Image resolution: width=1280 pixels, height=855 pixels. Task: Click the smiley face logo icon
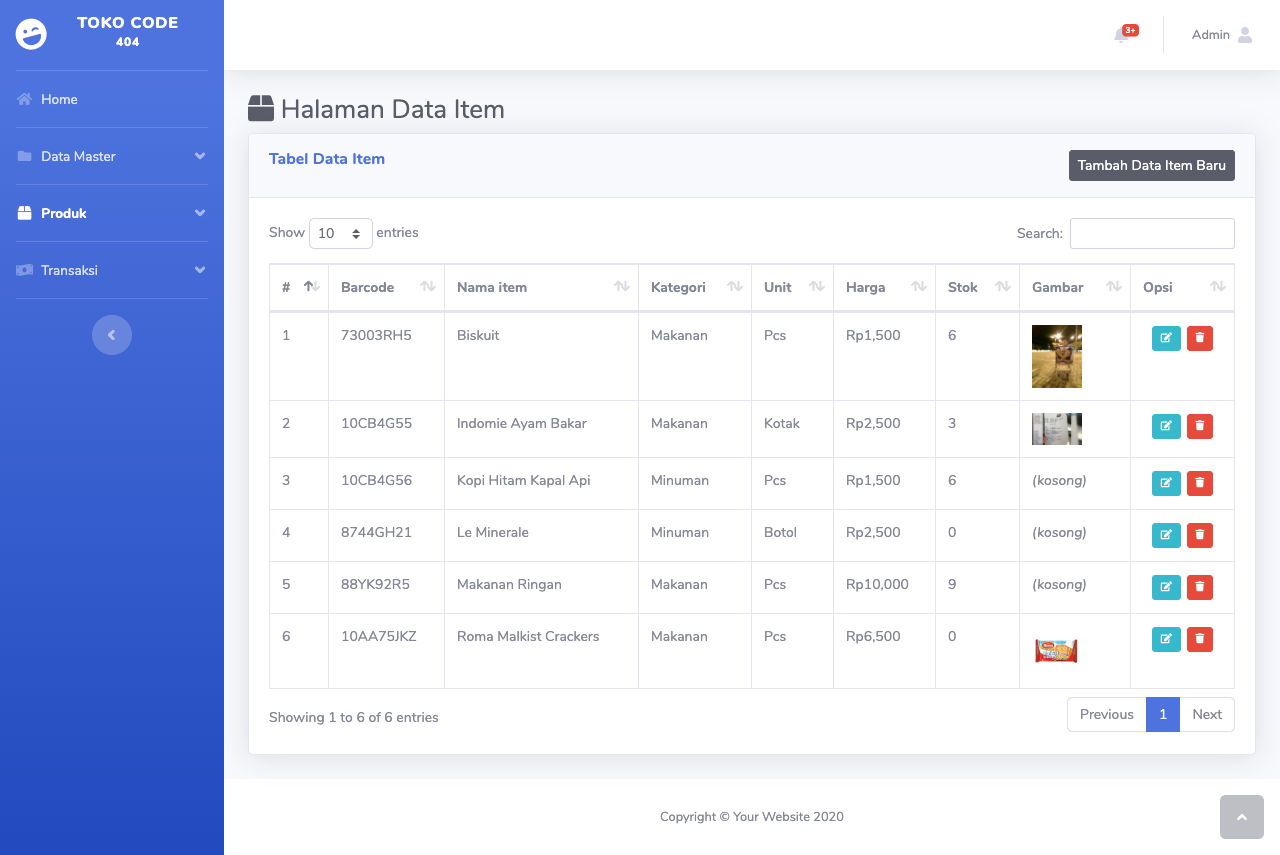[31, 34]
